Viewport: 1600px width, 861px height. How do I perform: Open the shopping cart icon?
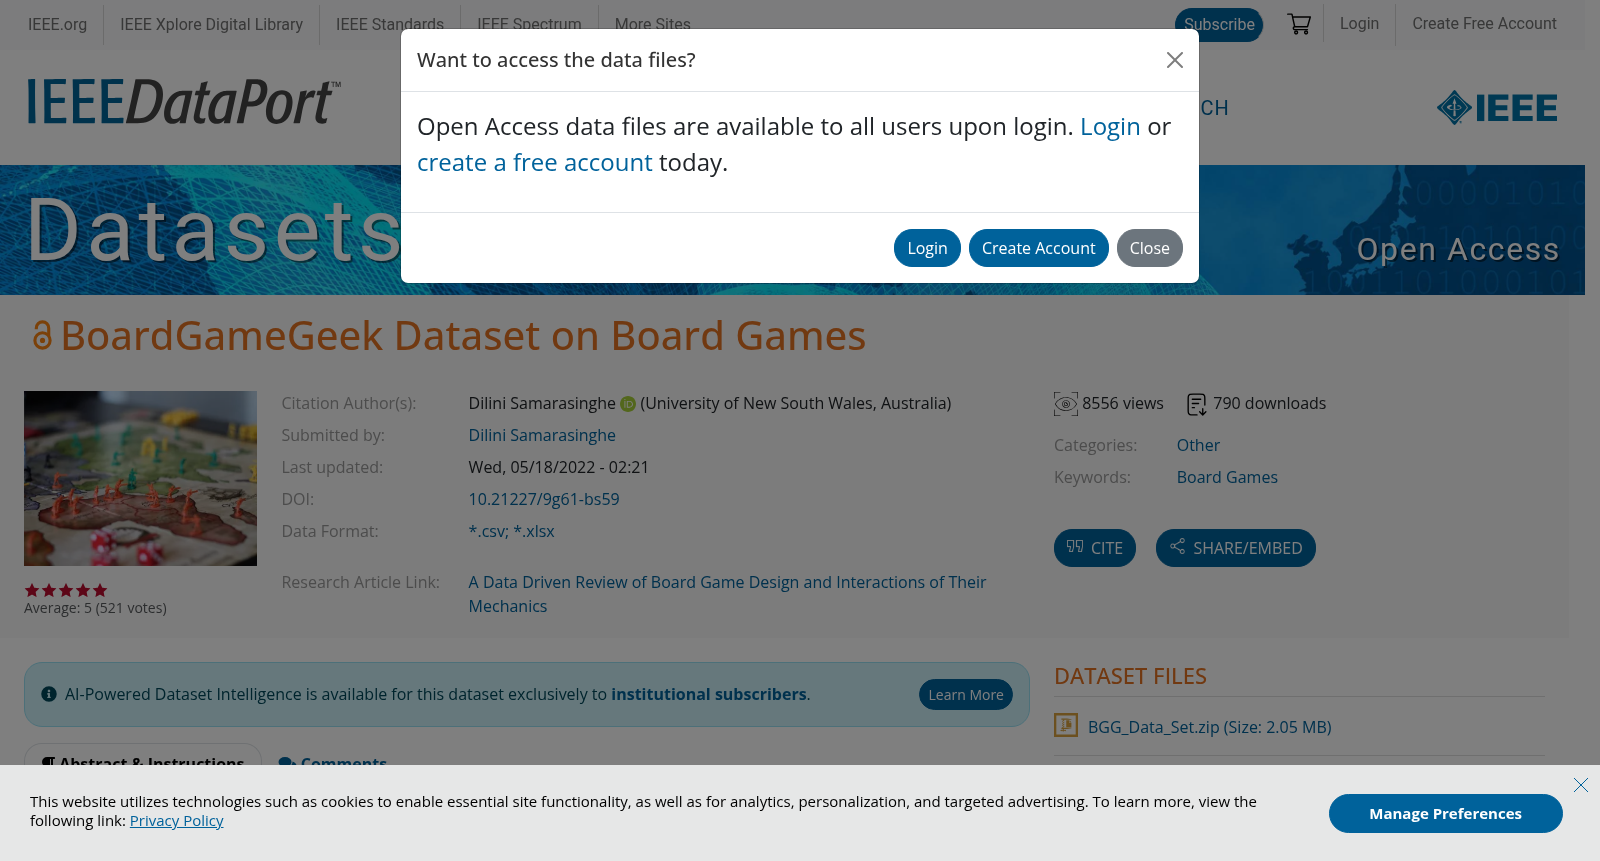click(x=1299, y=24)
